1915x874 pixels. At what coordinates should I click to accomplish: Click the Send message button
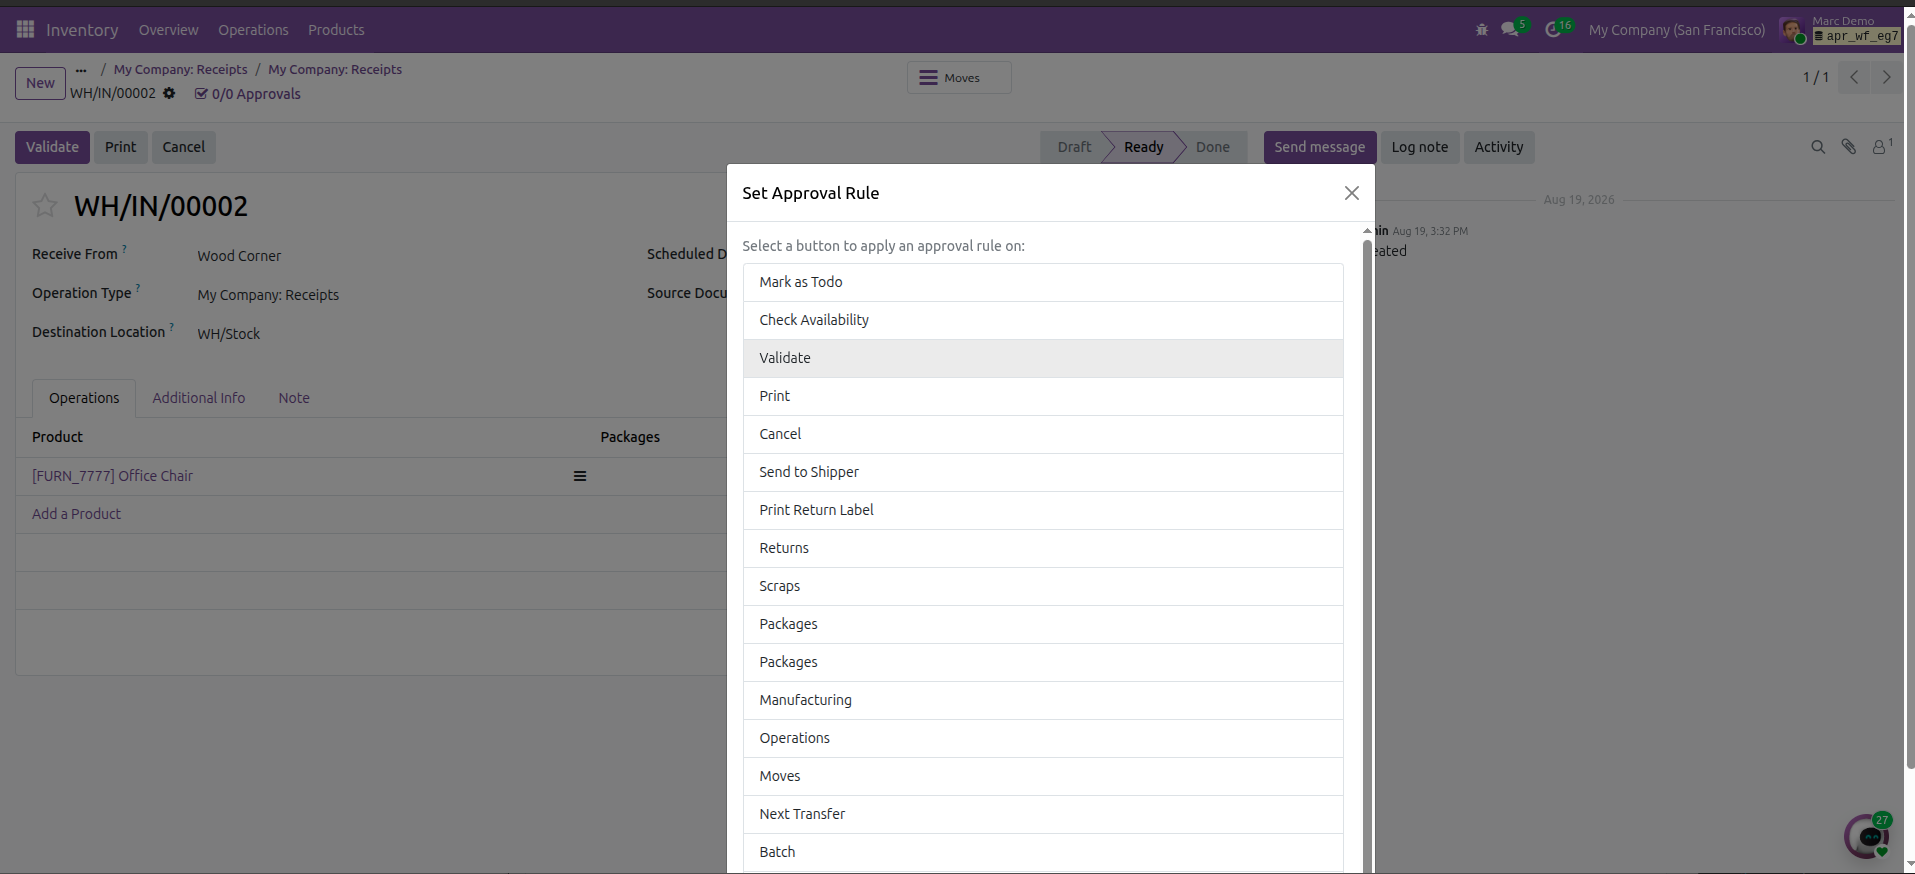point(1320,147)
